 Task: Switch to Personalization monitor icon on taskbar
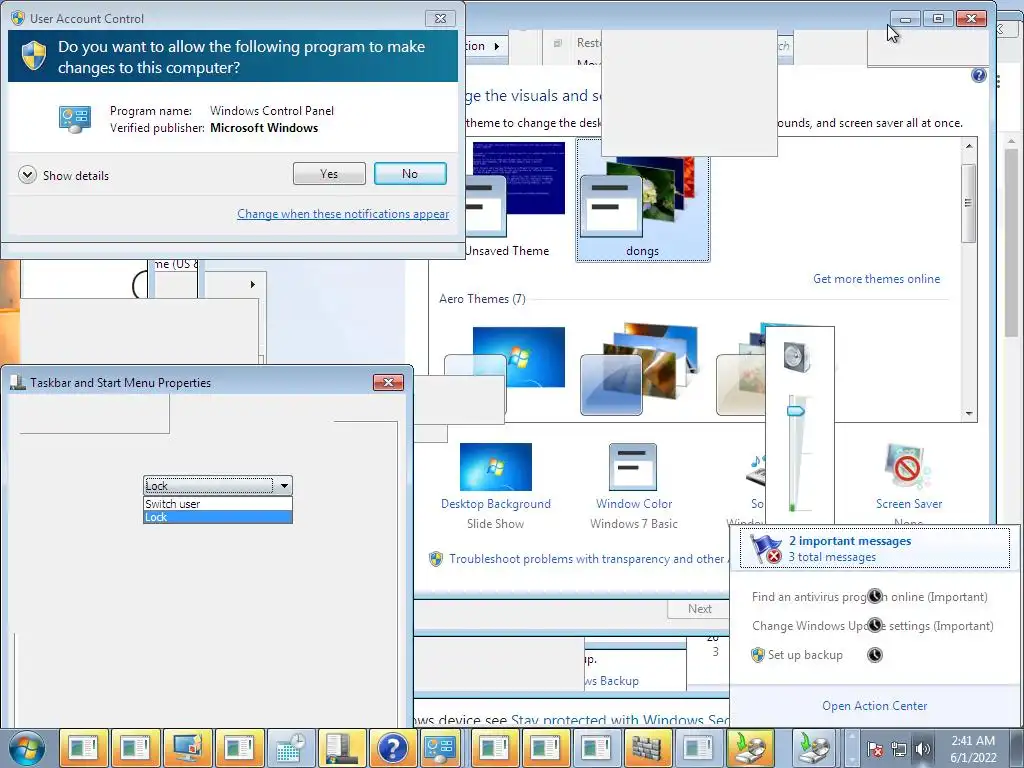coord(187,748)
